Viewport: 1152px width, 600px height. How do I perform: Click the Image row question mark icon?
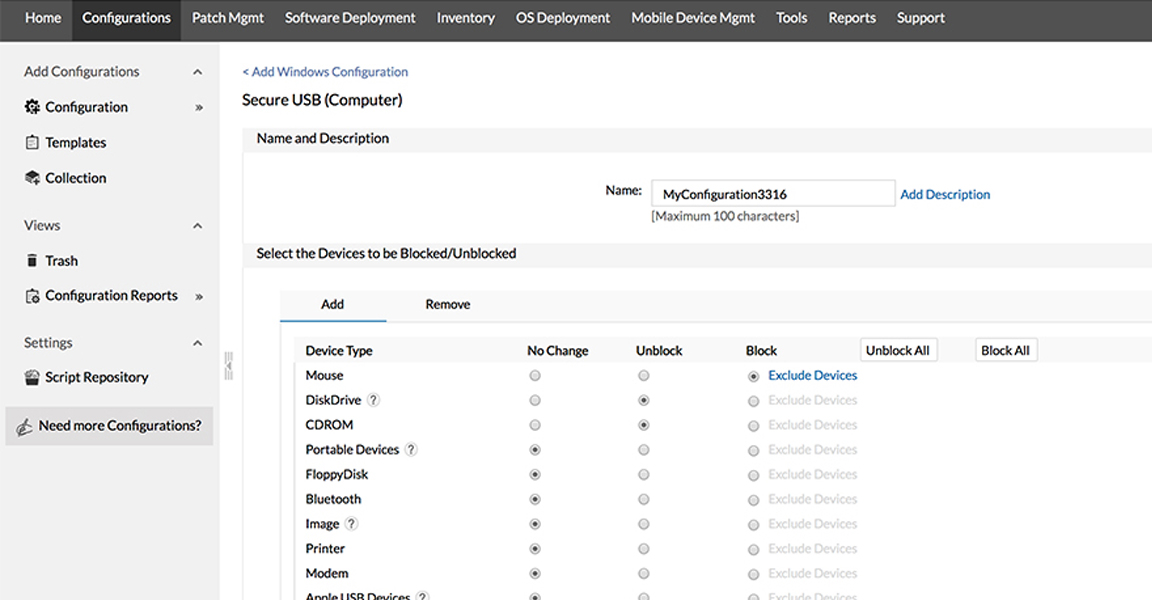350,523
